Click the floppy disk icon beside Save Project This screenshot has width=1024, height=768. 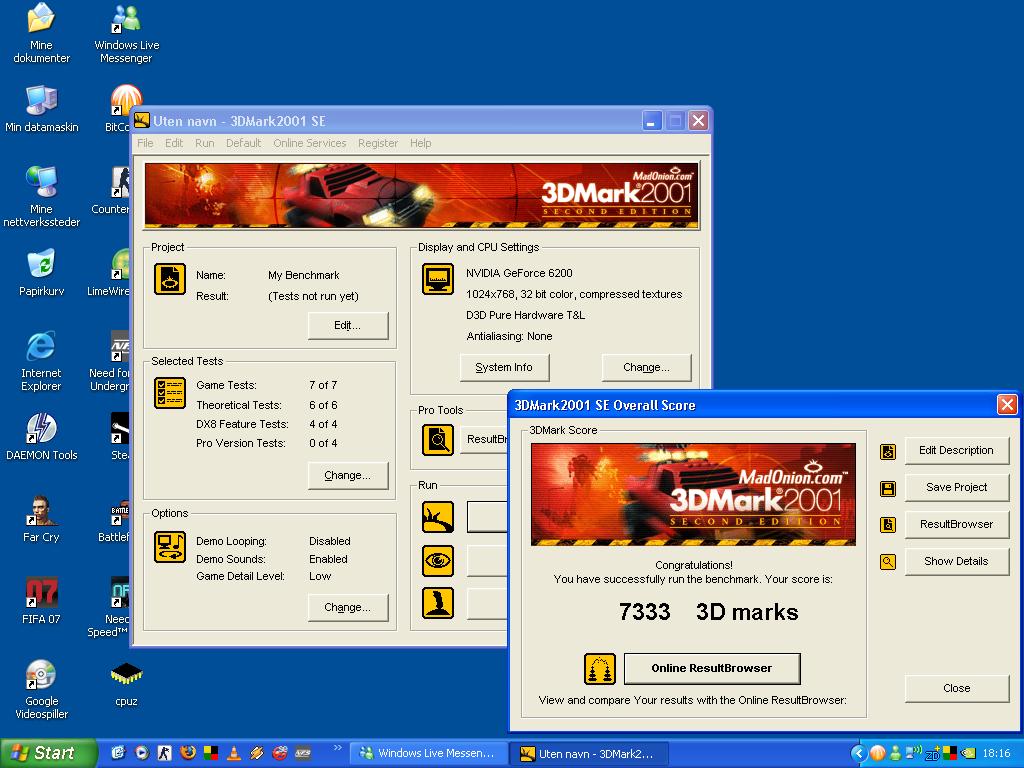pos(888,488)
